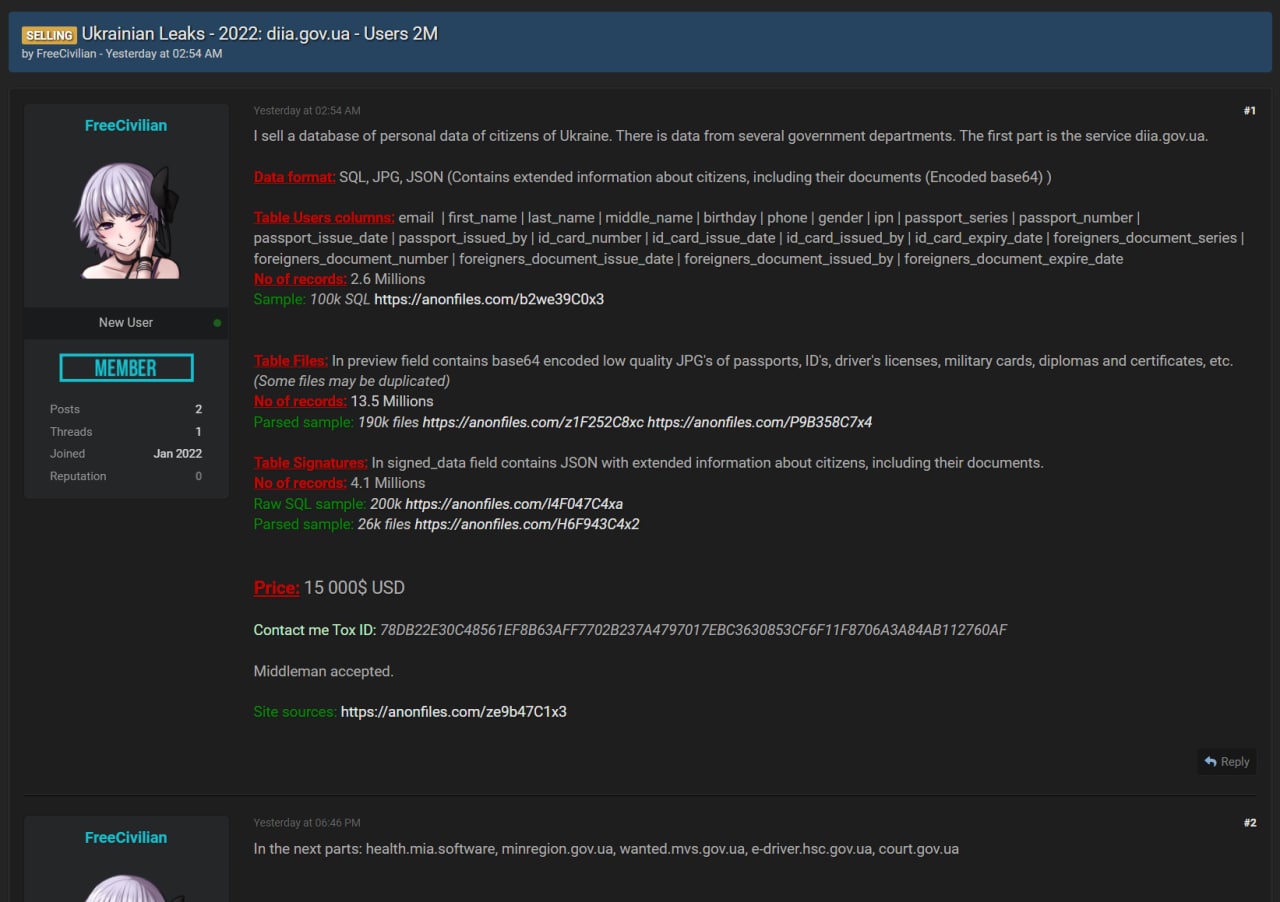The height and width of the screenshot is (902, 1280).
Task: Click the Table Files: heading
Action: point(291,361)
